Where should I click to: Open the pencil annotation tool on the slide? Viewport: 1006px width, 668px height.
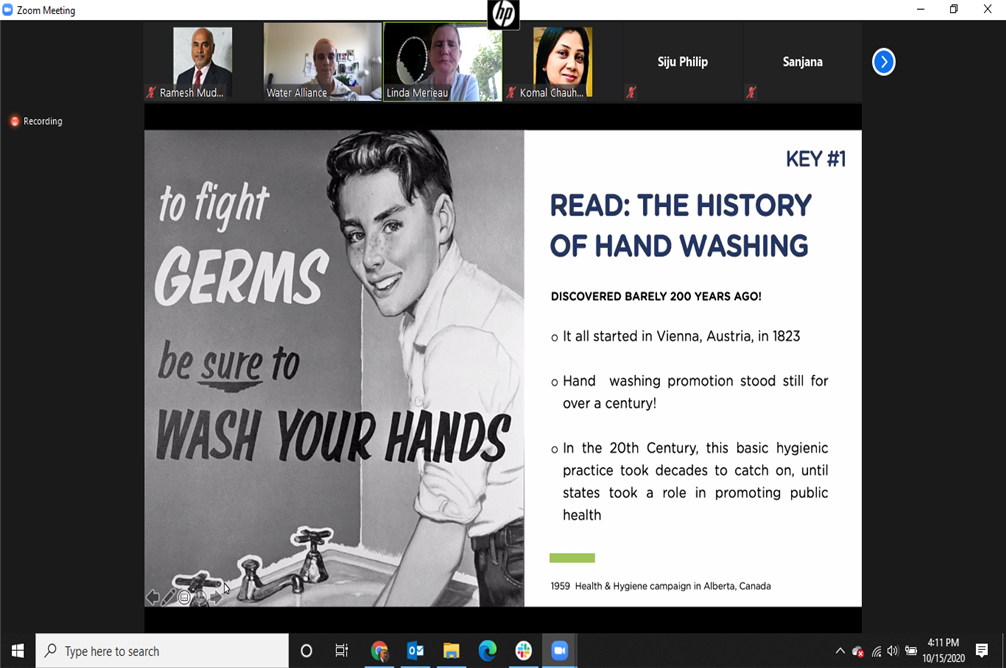(x=168, y=597)
